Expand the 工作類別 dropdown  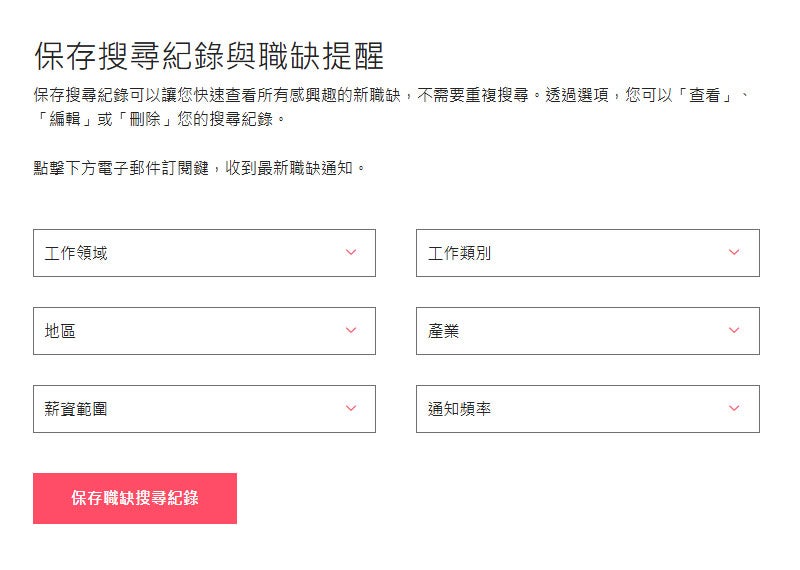(x=587, y=253)
